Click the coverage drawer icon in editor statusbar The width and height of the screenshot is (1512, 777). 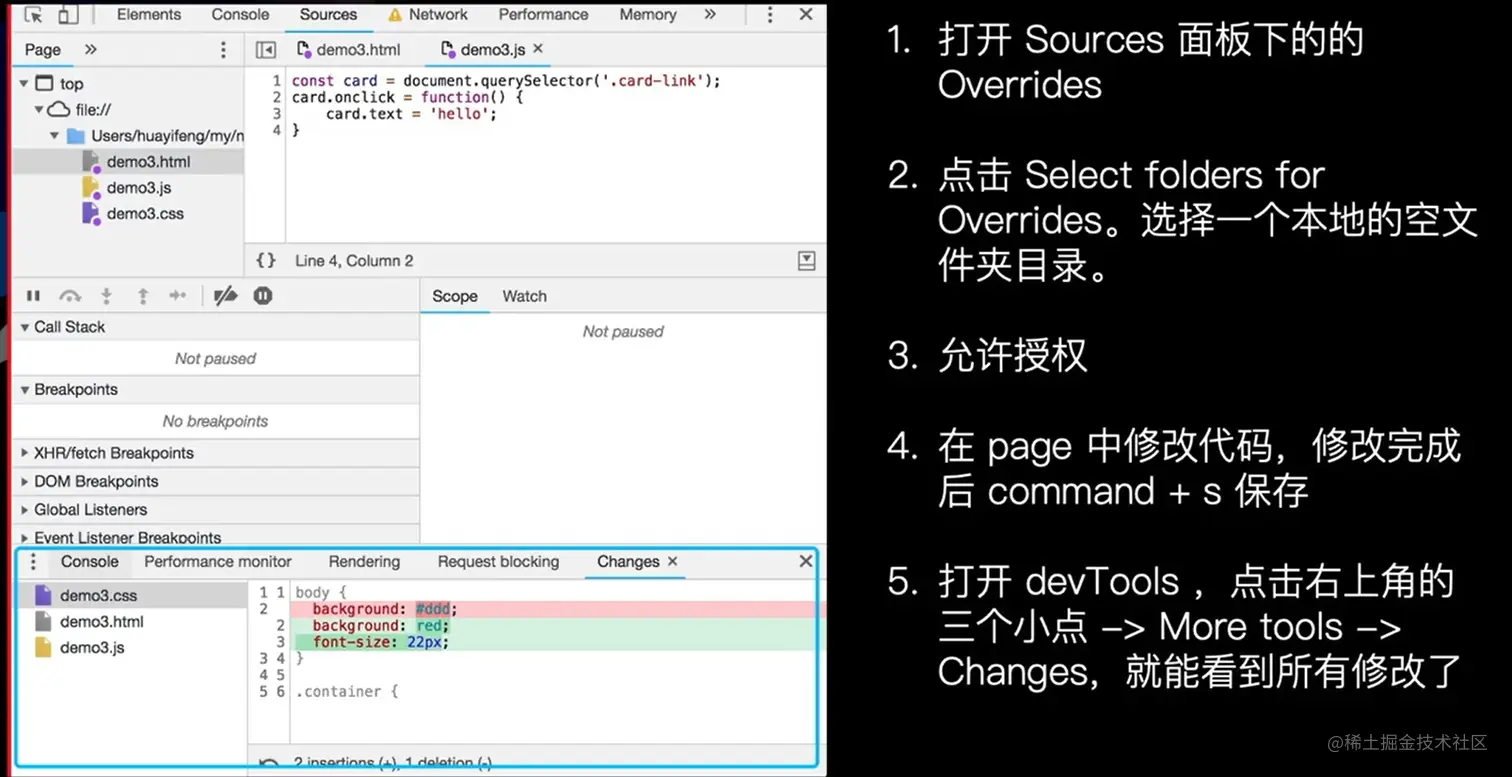(x=806, y=261)
